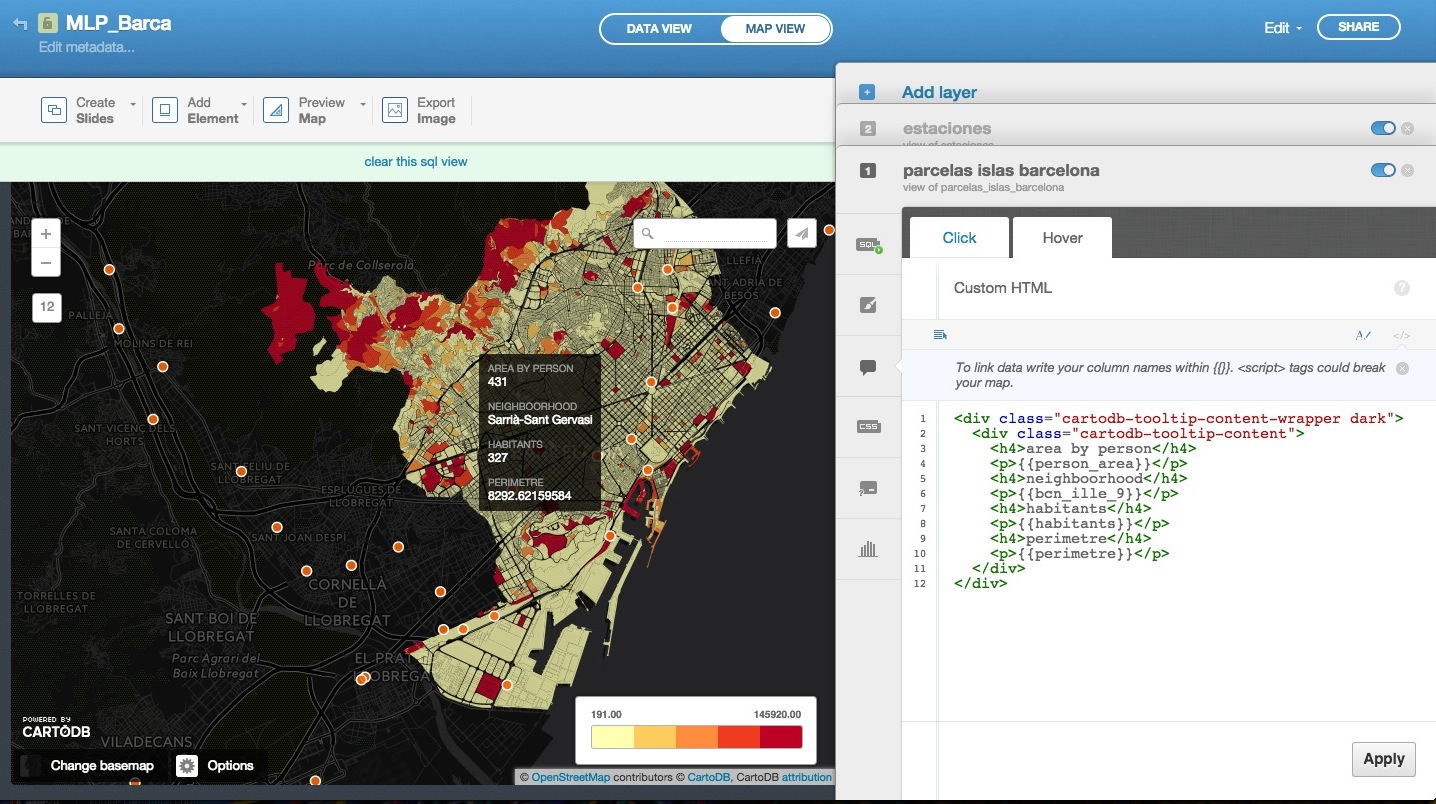Toggle visibility of estaciones layer
This screenshot has height=804, width=1436.
1382,128
